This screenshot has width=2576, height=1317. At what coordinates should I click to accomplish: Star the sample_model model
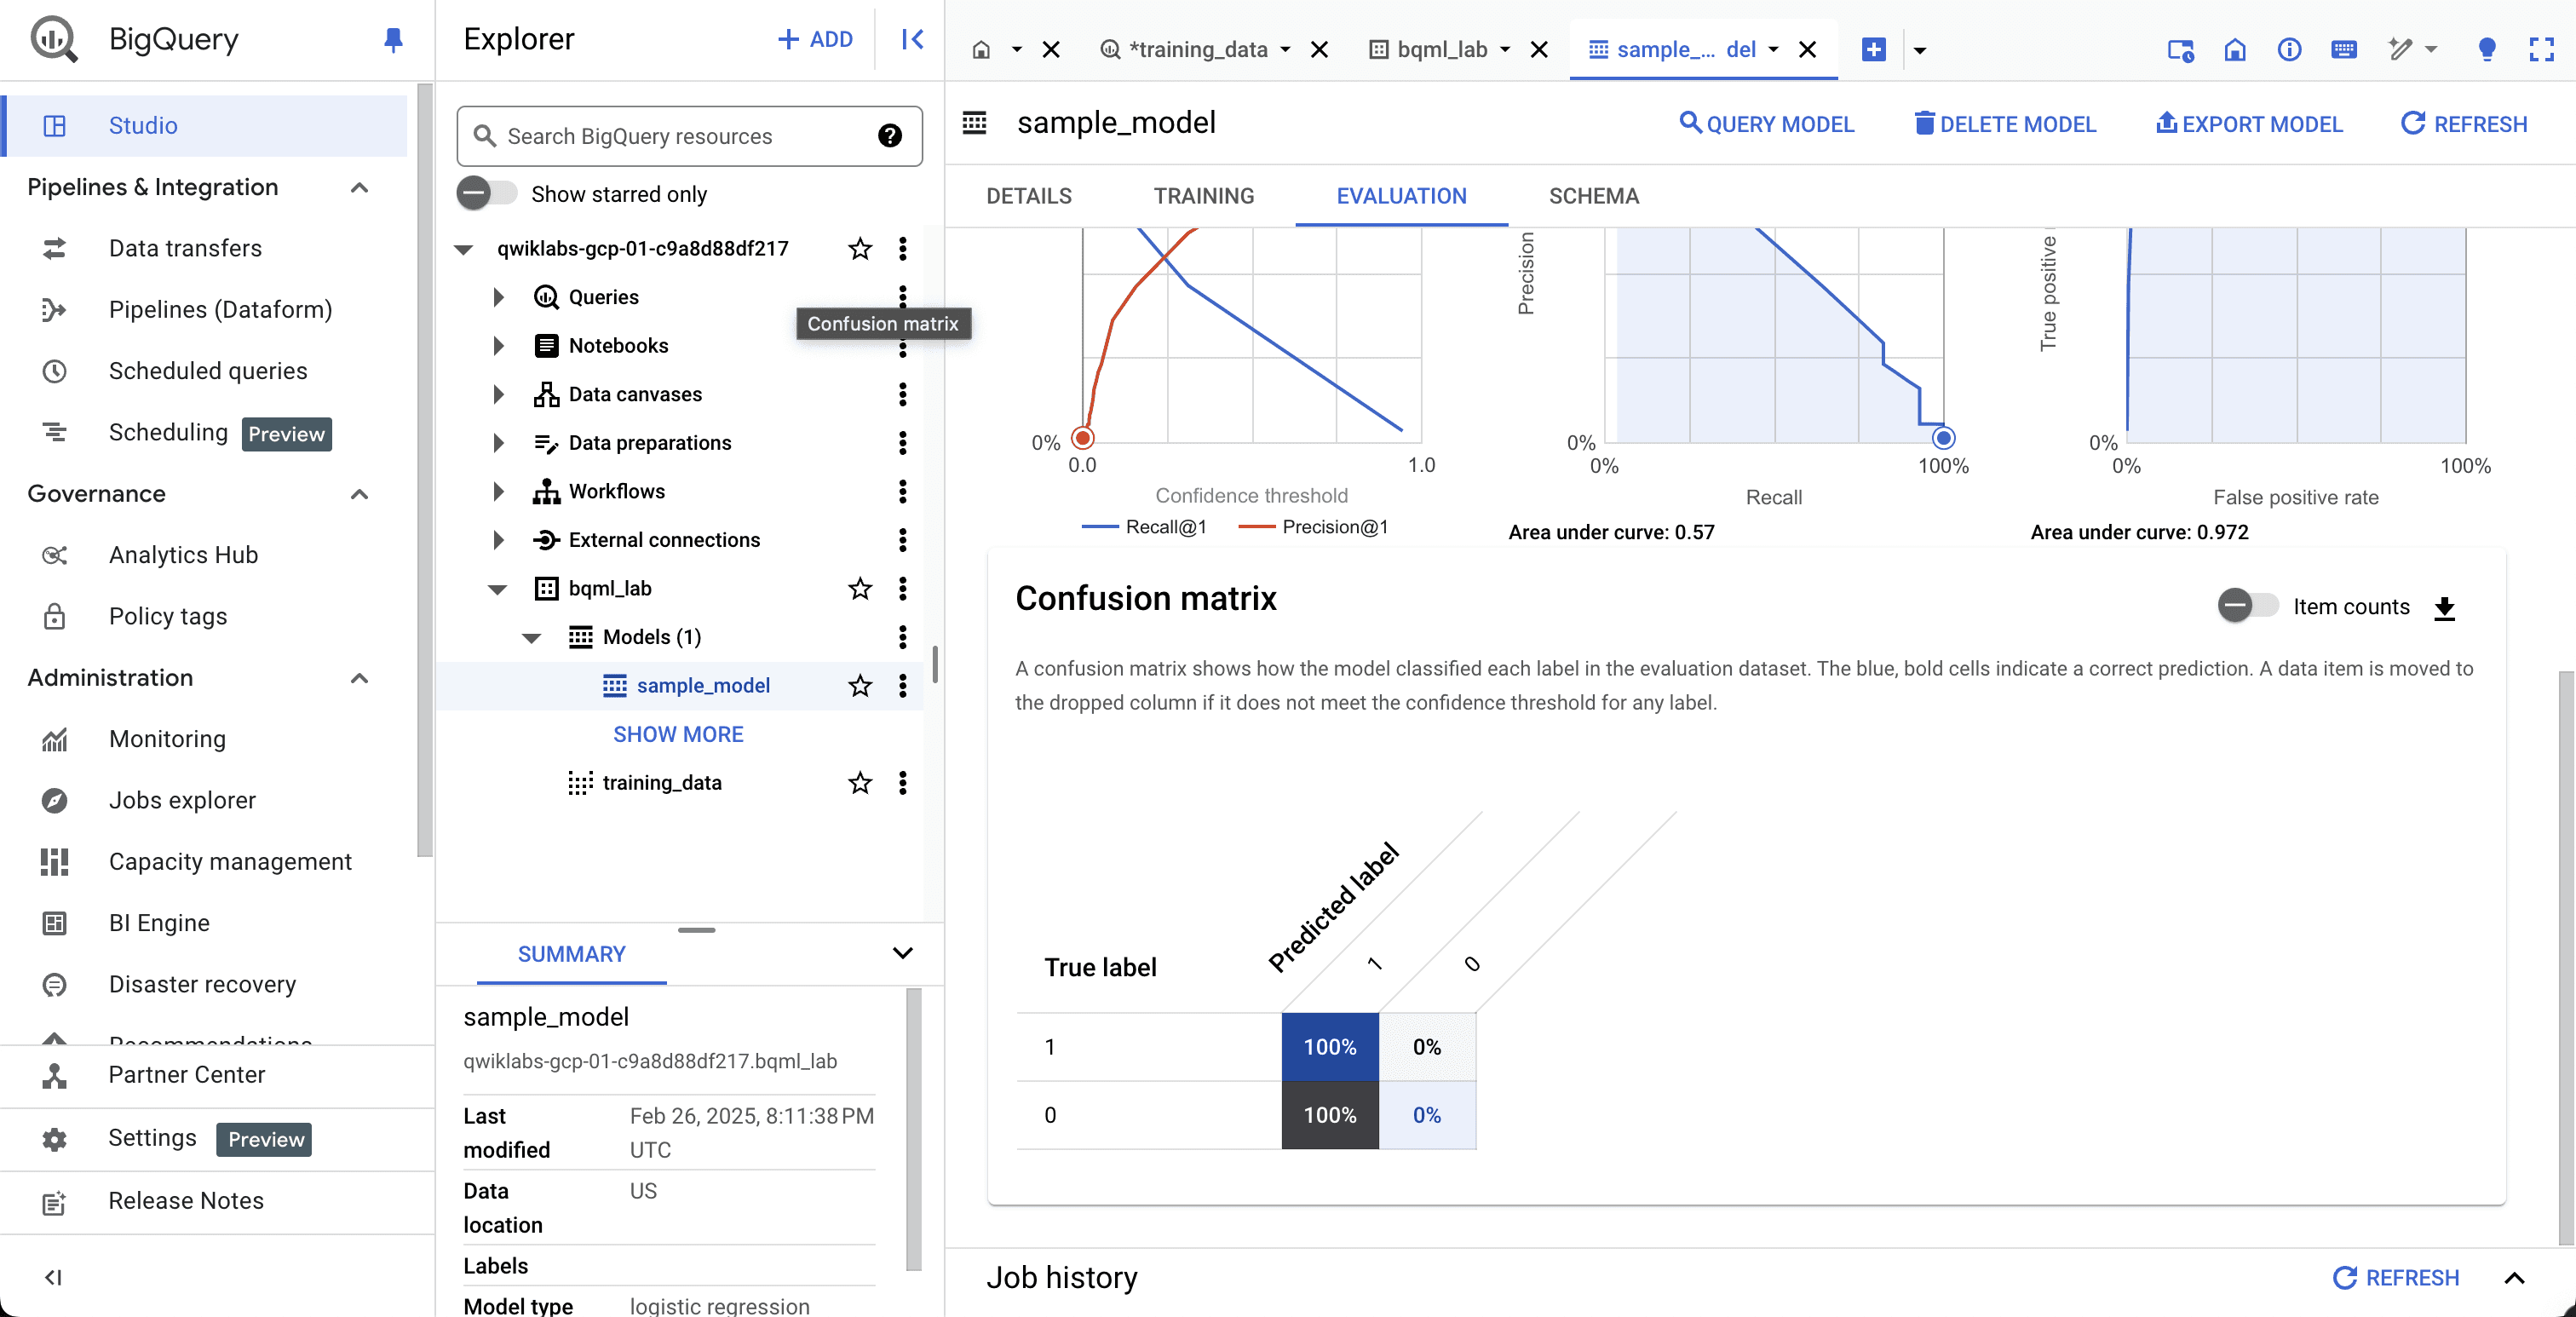click(x=860, y=685)
